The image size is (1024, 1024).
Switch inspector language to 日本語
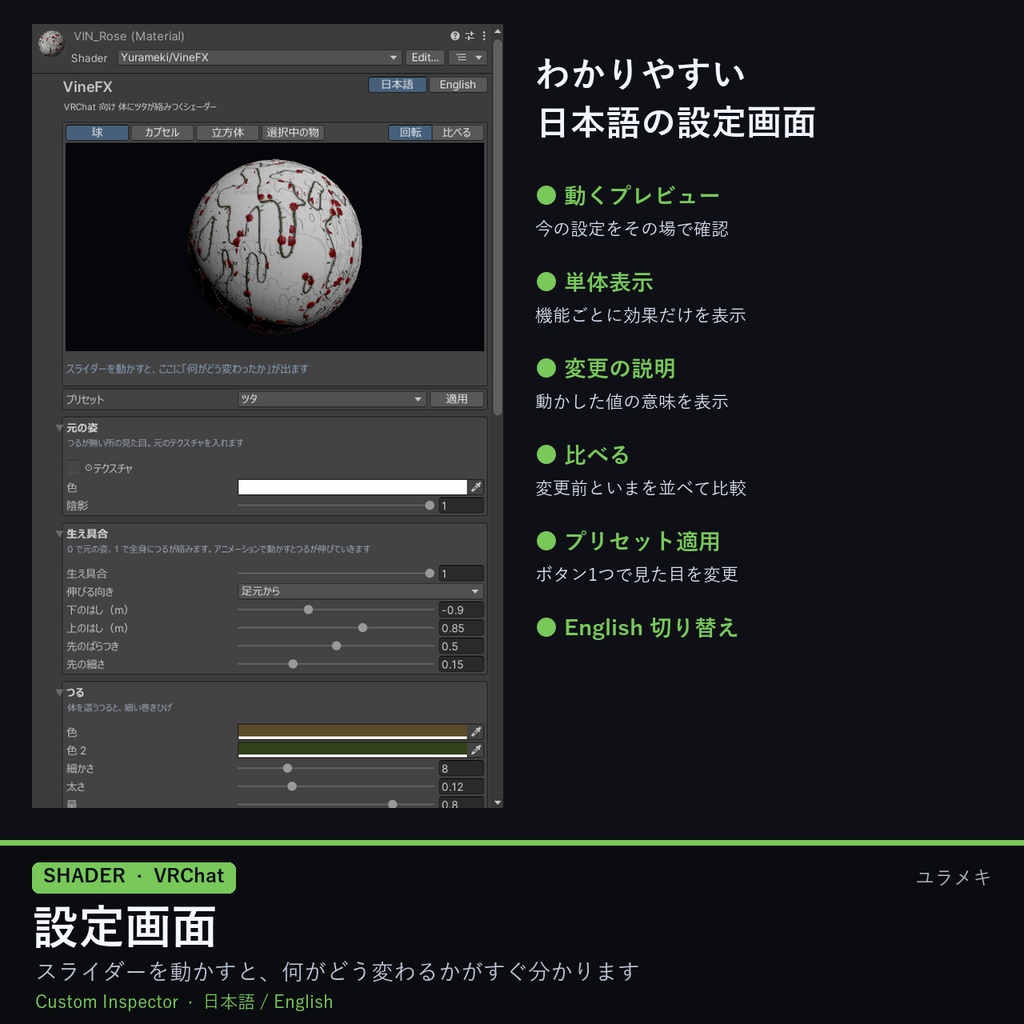coord(397,85)
